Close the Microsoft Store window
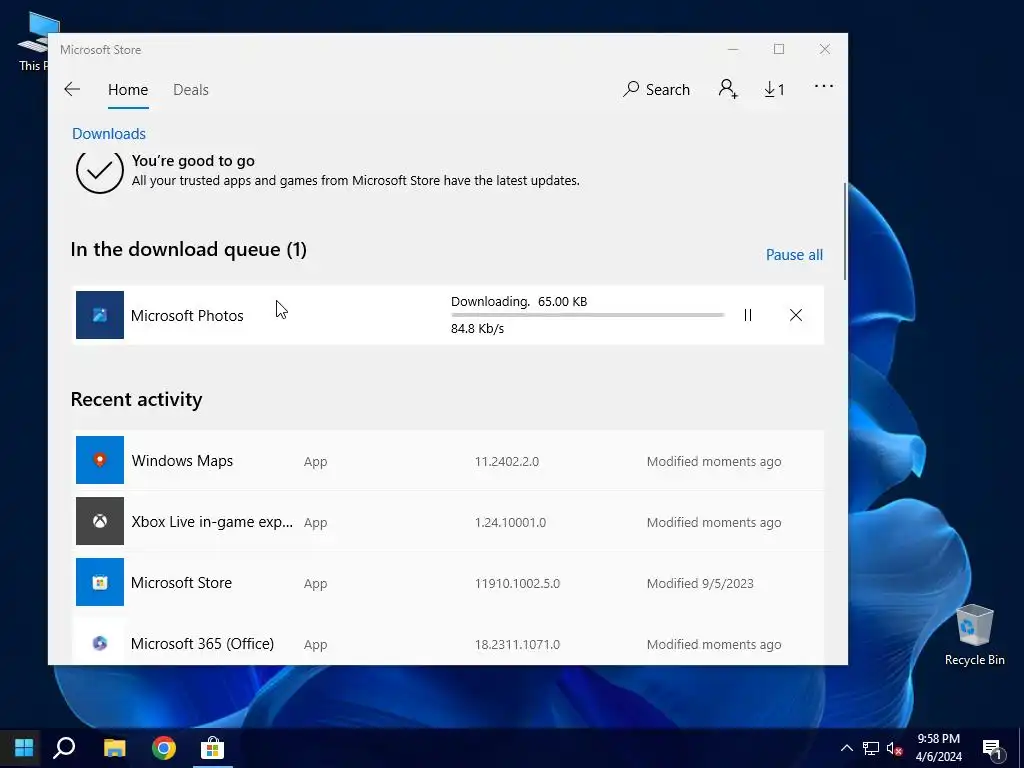Screen dimensions: 1024x768 (825, 50)
